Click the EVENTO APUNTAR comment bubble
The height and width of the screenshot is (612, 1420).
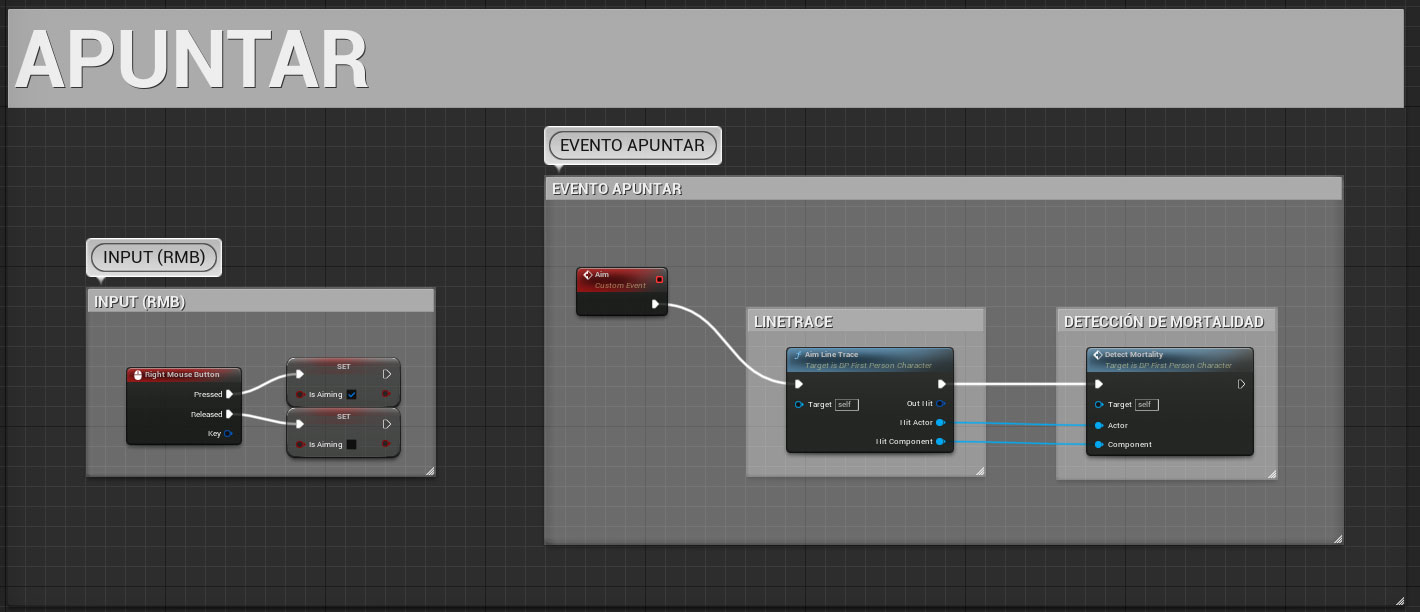click(x=632, y=145)
